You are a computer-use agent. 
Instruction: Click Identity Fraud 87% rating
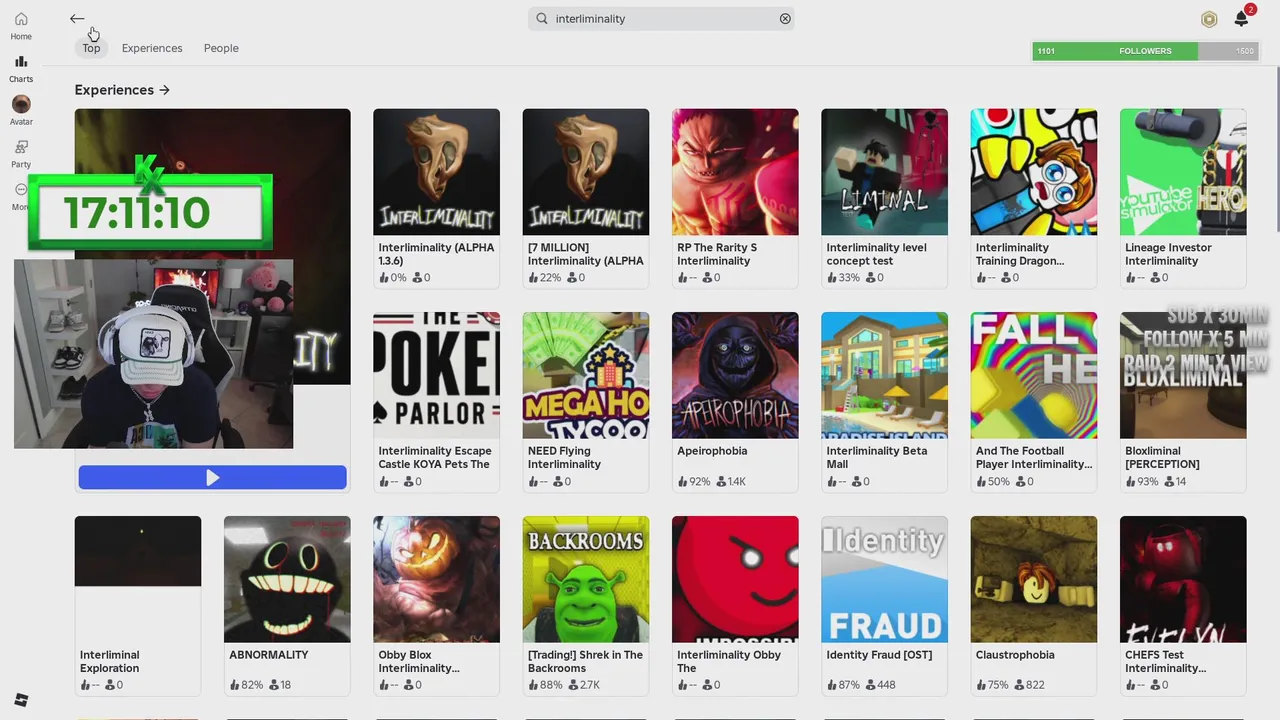click(843, 685)
